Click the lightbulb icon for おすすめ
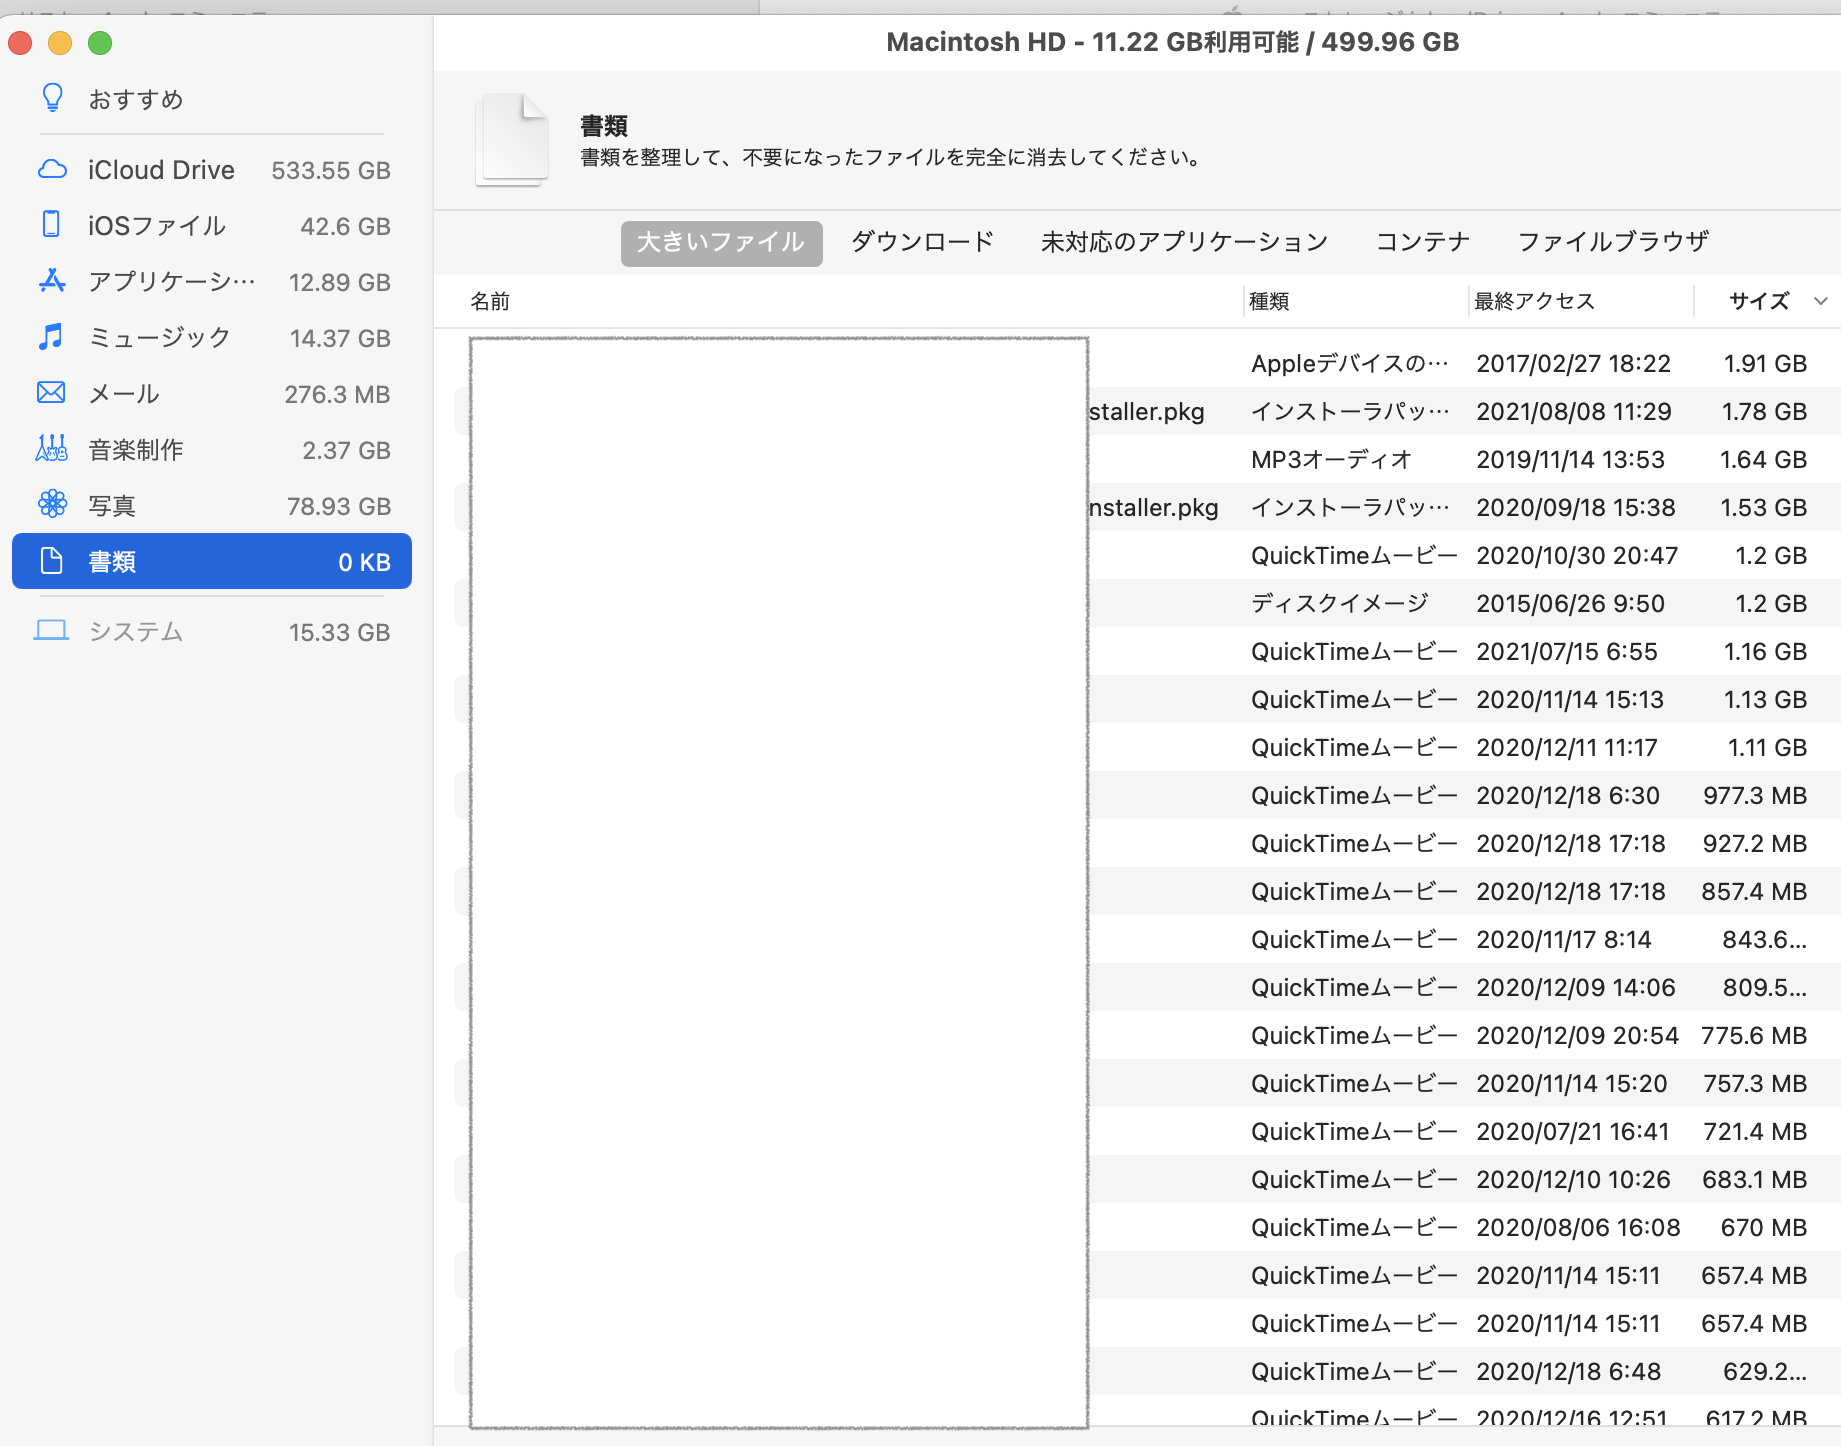 tap(52, 98)
